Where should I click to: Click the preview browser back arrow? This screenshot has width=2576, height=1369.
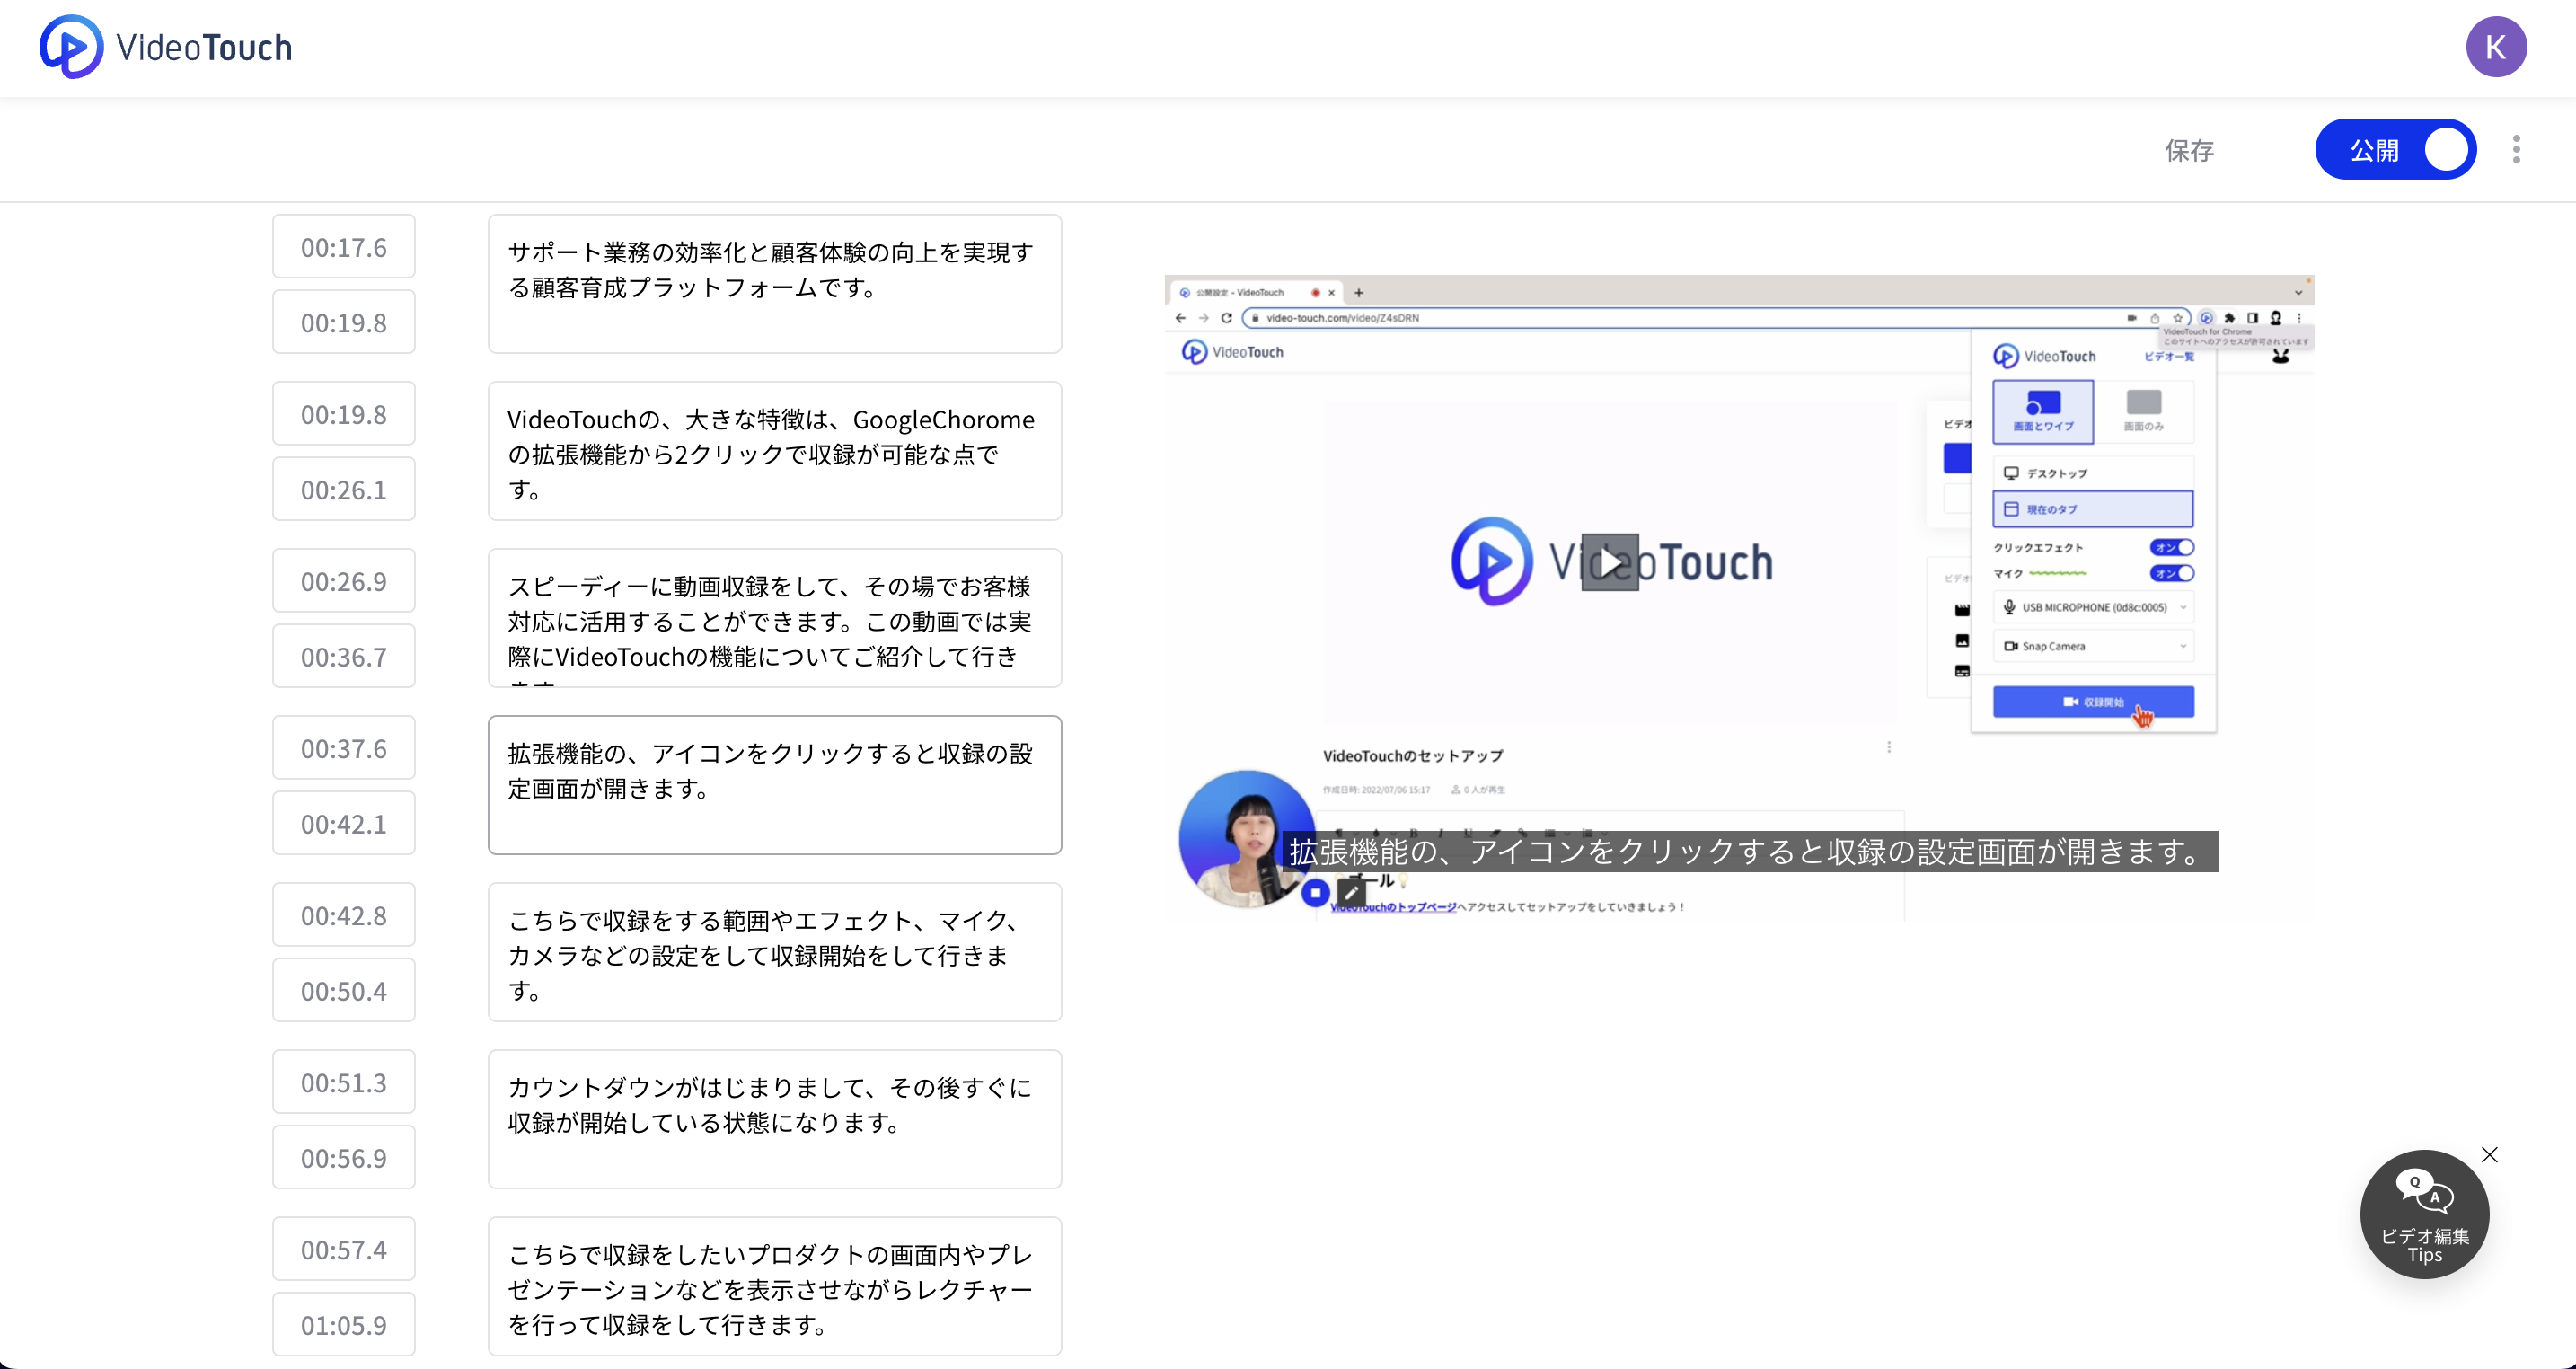(1181, 318)
